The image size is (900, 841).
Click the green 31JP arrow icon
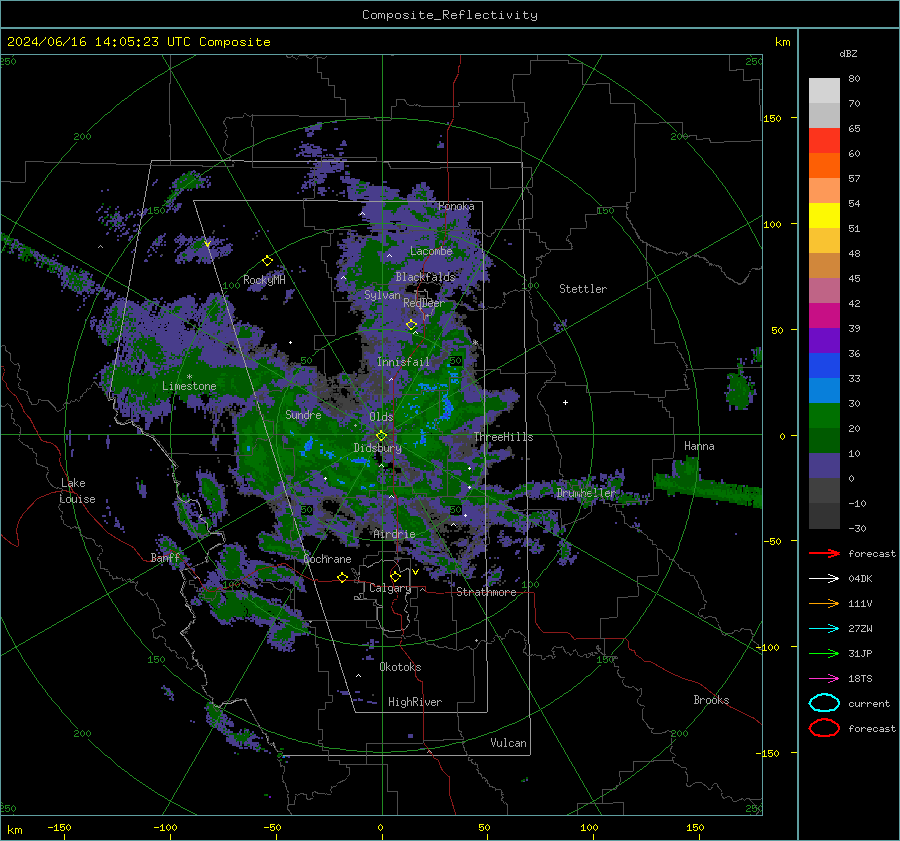pos(824,653)
